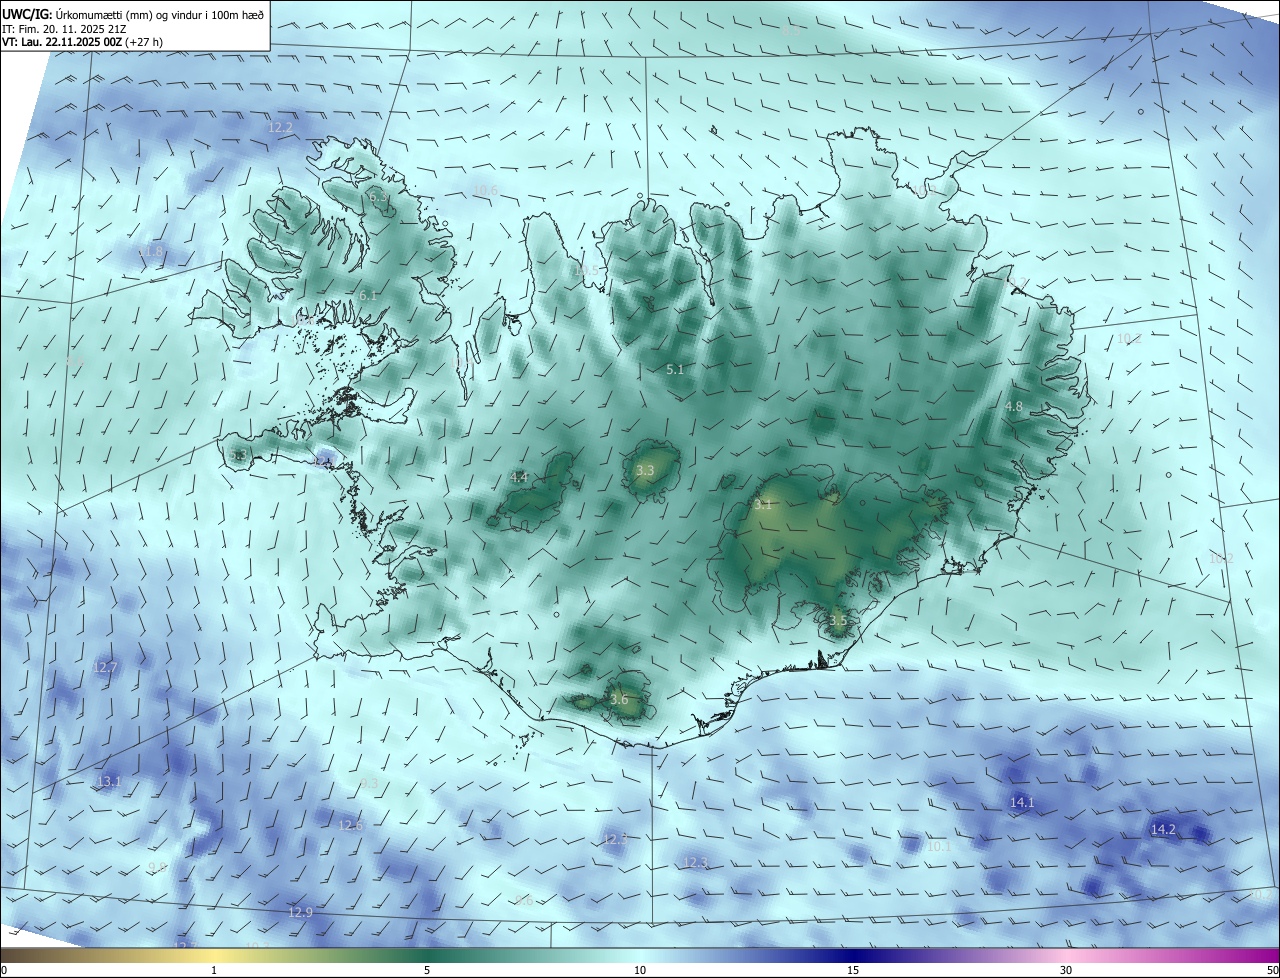Screen dimensions: 1280x978
Task: Click the 50 tick on the color scale
Action: click(1272, 970)
